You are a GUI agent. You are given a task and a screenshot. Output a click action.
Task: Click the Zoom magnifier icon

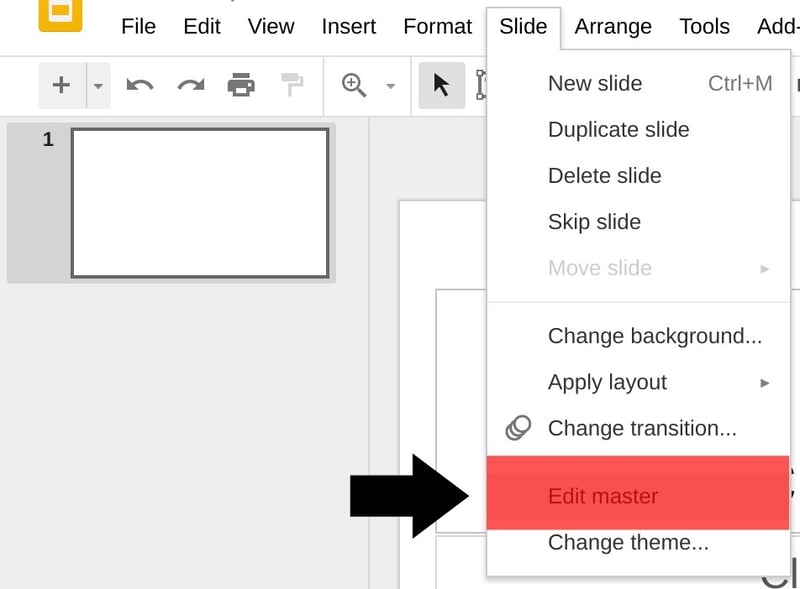[353, 85]
